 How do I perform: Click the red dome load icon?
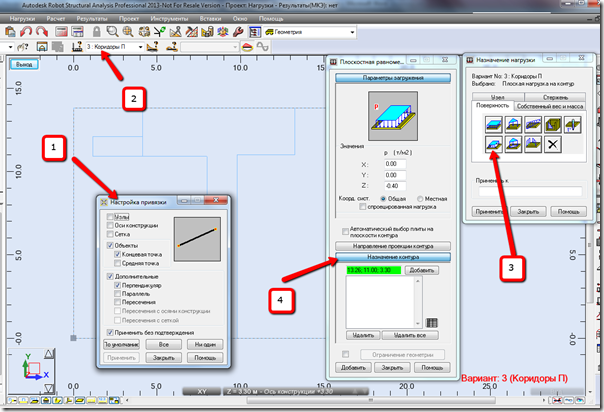pos(247,47)
